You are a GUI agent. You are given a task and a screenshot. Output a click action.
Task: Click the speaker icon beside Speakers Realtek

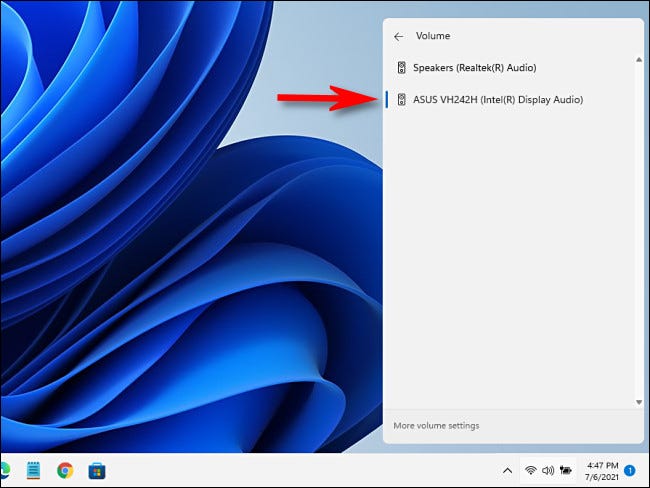(x=402, y=68)
